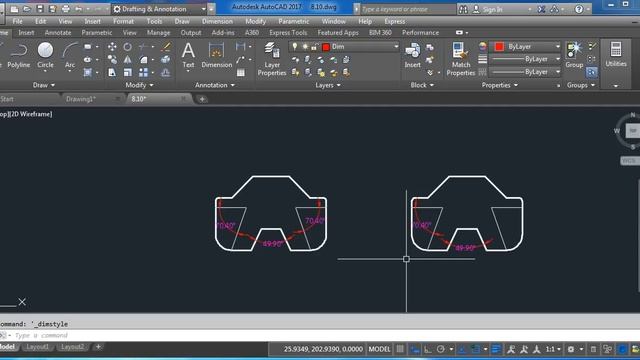This screenshot has height=360, width=640.
Task: Select the Mirror tool in Modify panel
Action: click(x=127, y=60)
